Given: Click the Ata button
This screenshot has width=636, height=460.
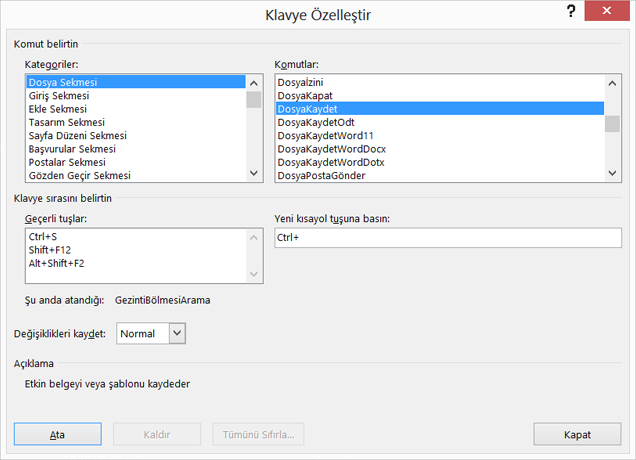Looking at the screenshot, I should pyautogui.click(x=58, y=434).
